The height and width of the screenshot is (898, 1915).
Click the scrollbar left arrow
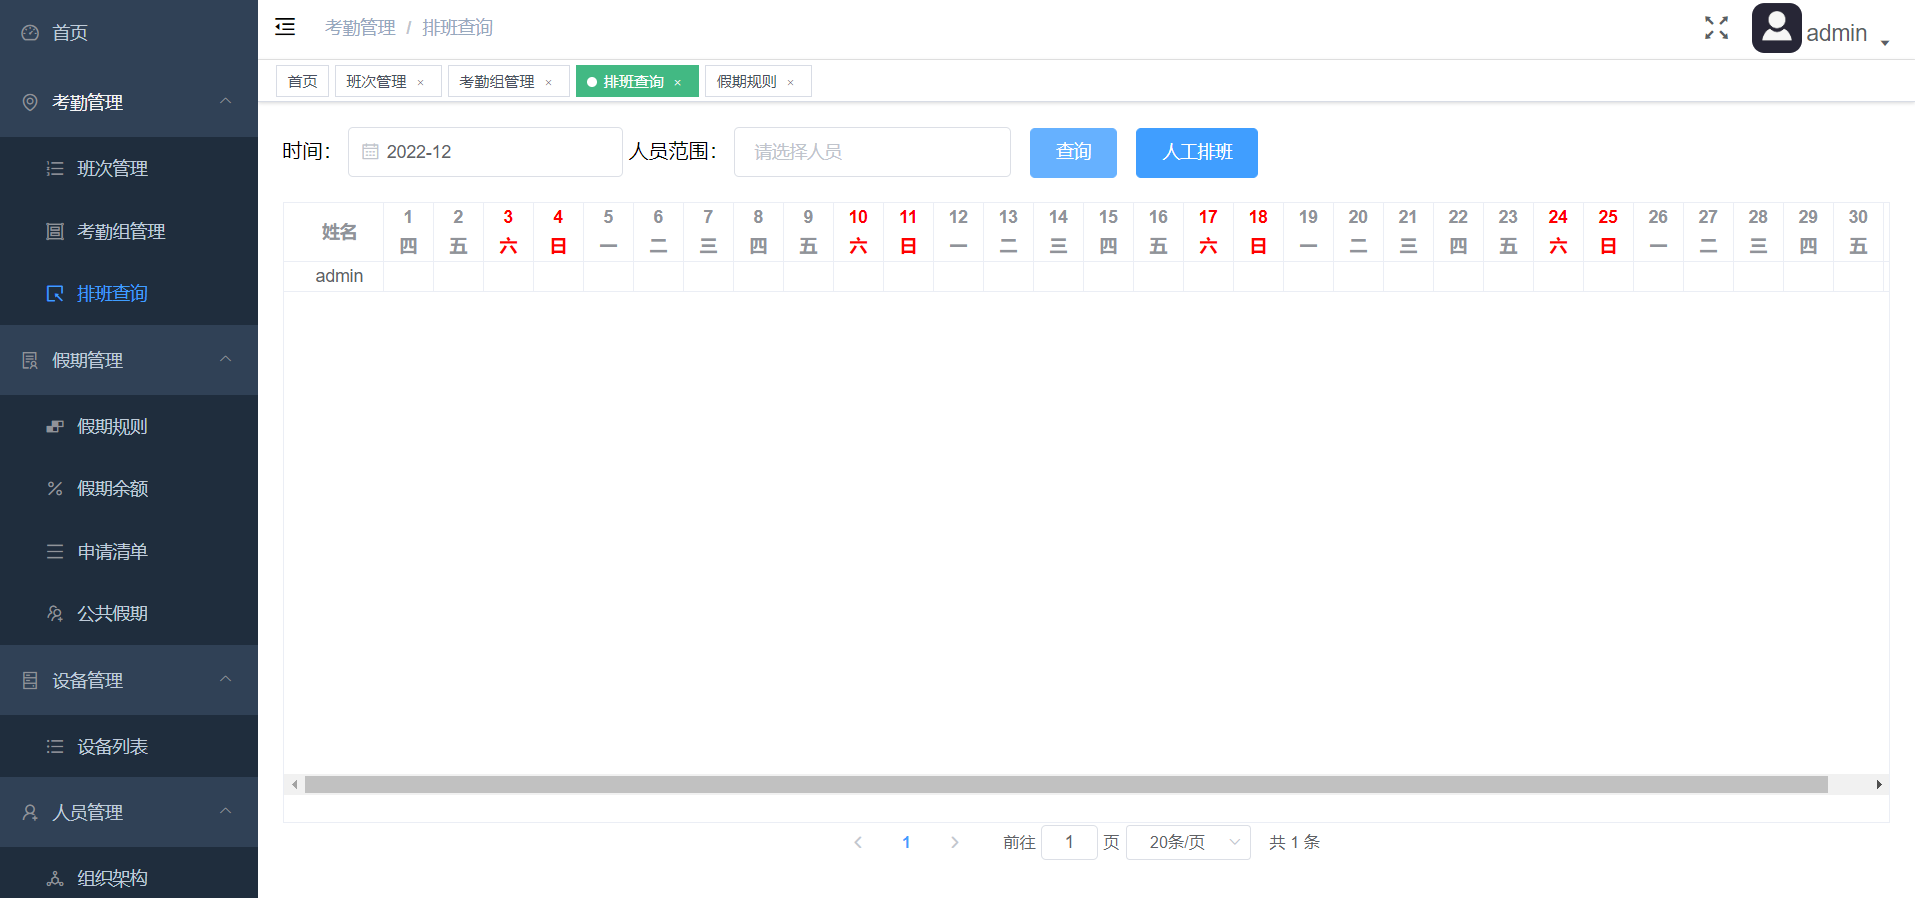[294, 785]
